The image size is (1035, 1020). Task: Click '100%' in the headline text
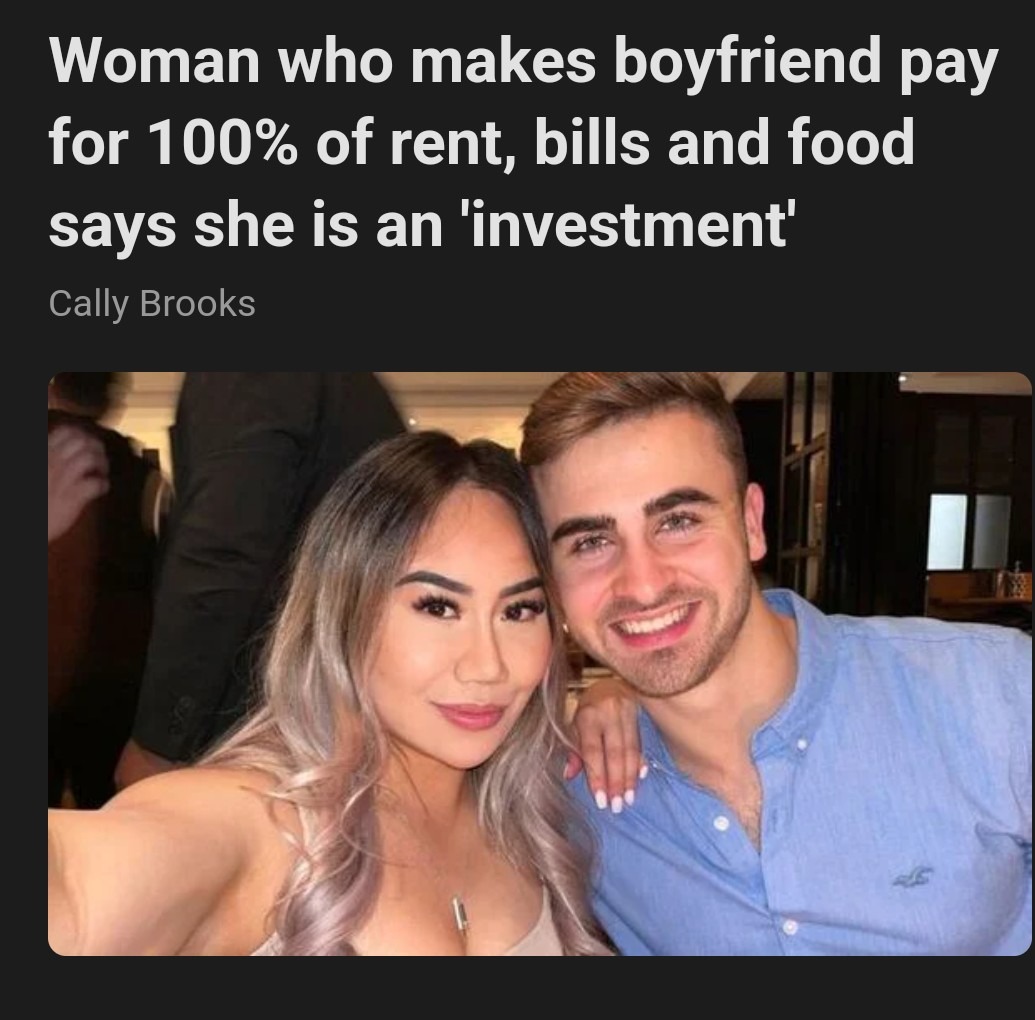(222, 142)
